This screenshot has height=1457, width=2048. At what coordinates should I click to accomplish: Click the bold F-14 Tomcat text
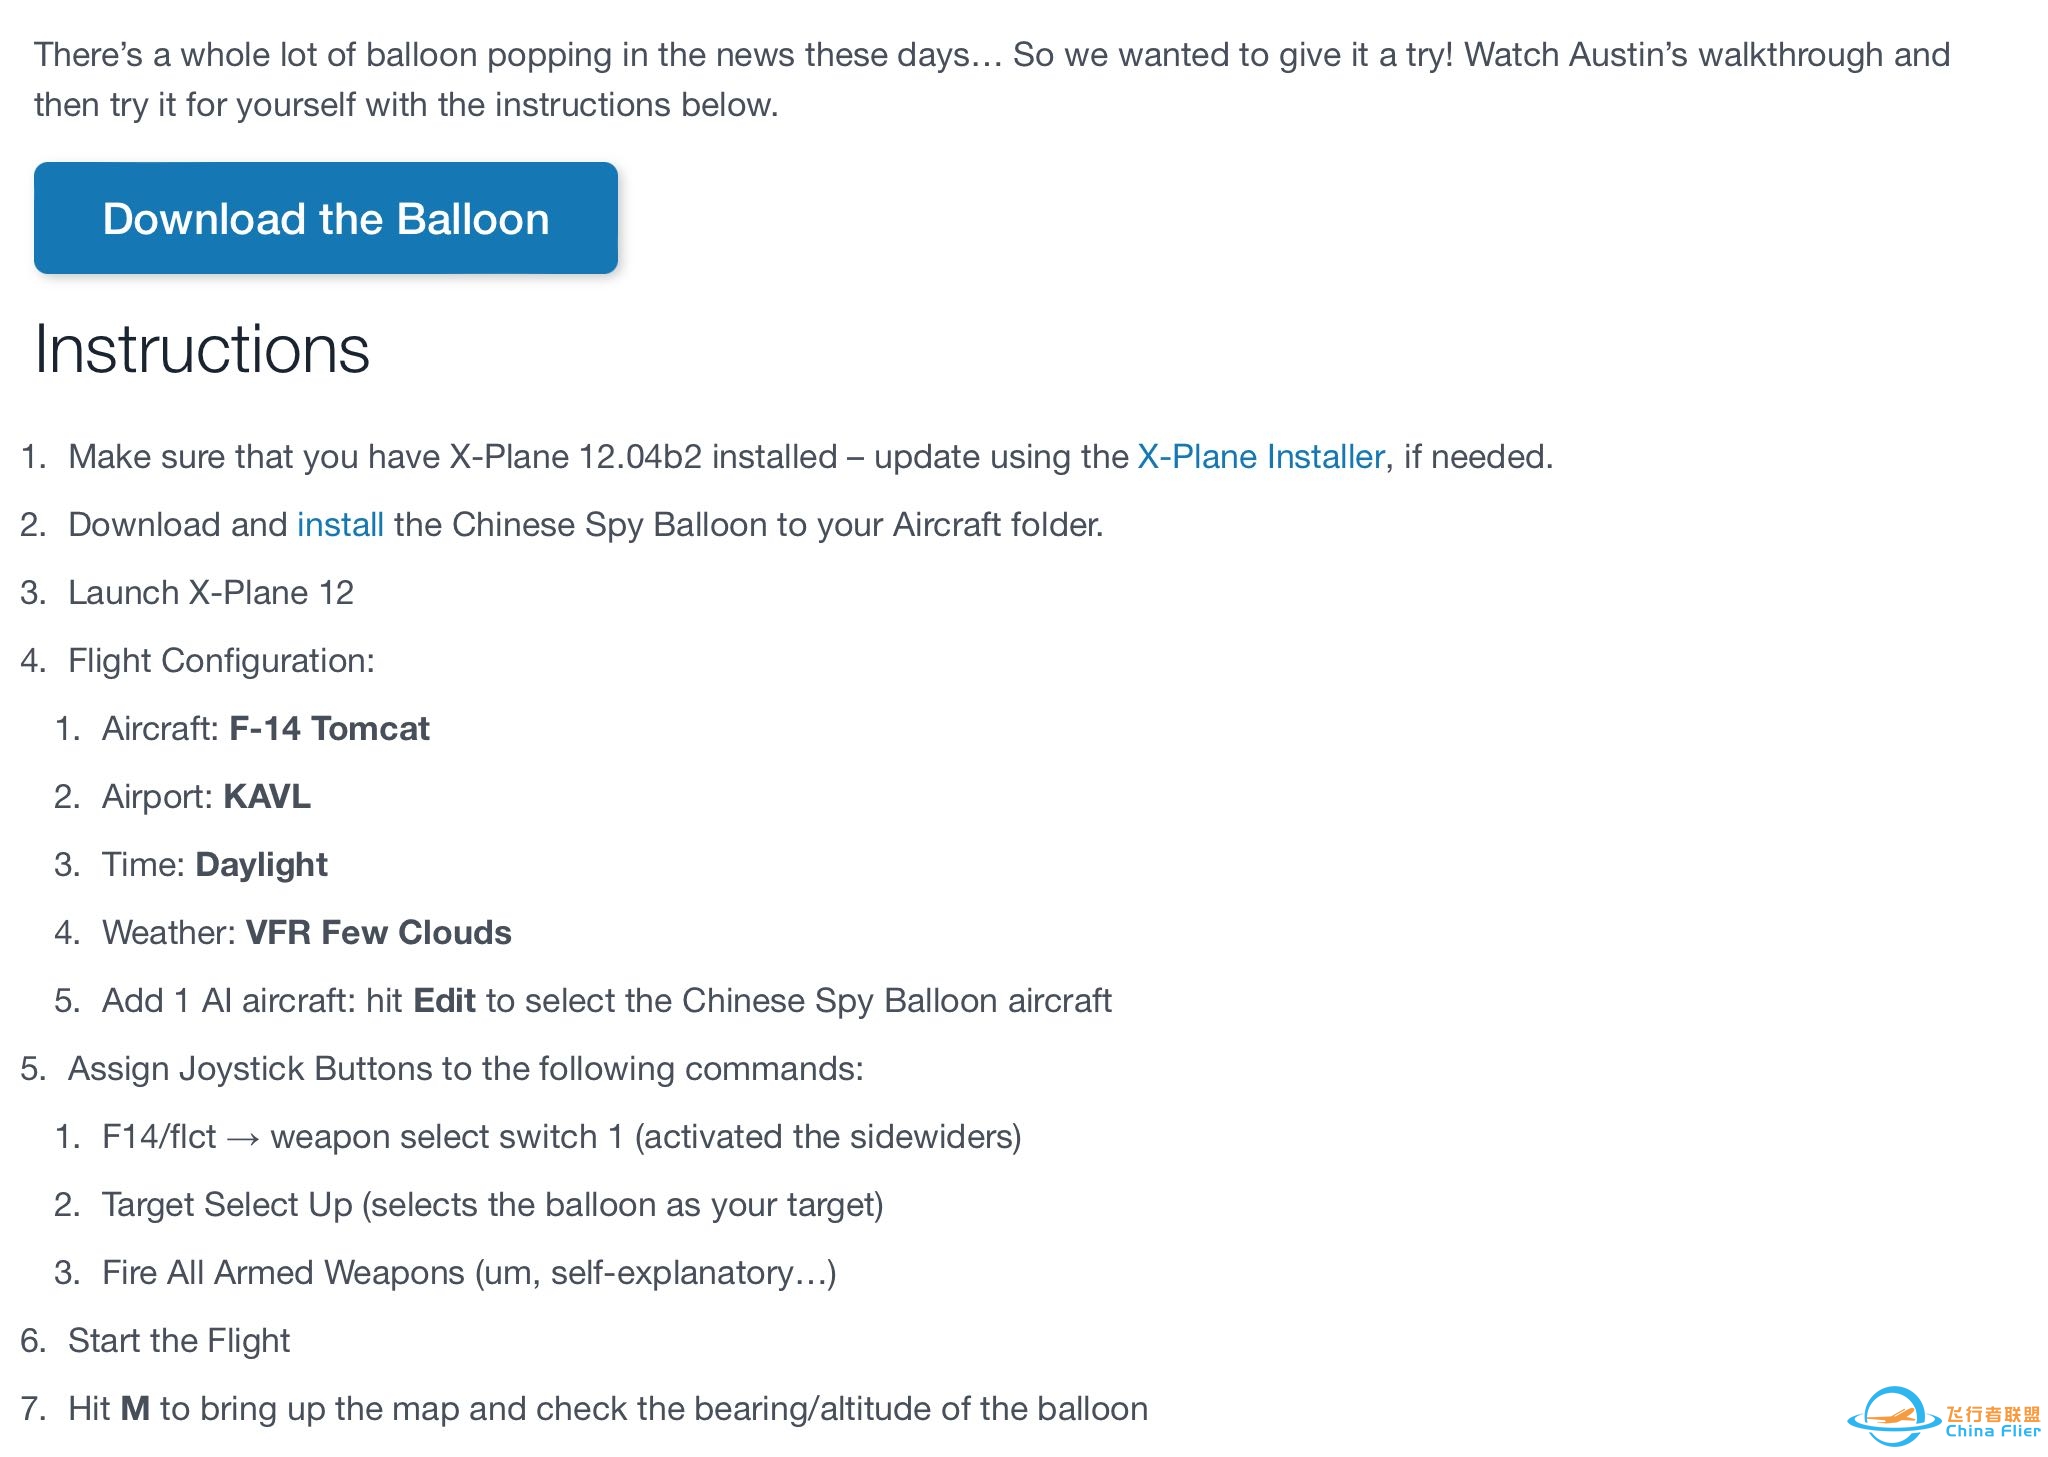(x=329, y=729)
